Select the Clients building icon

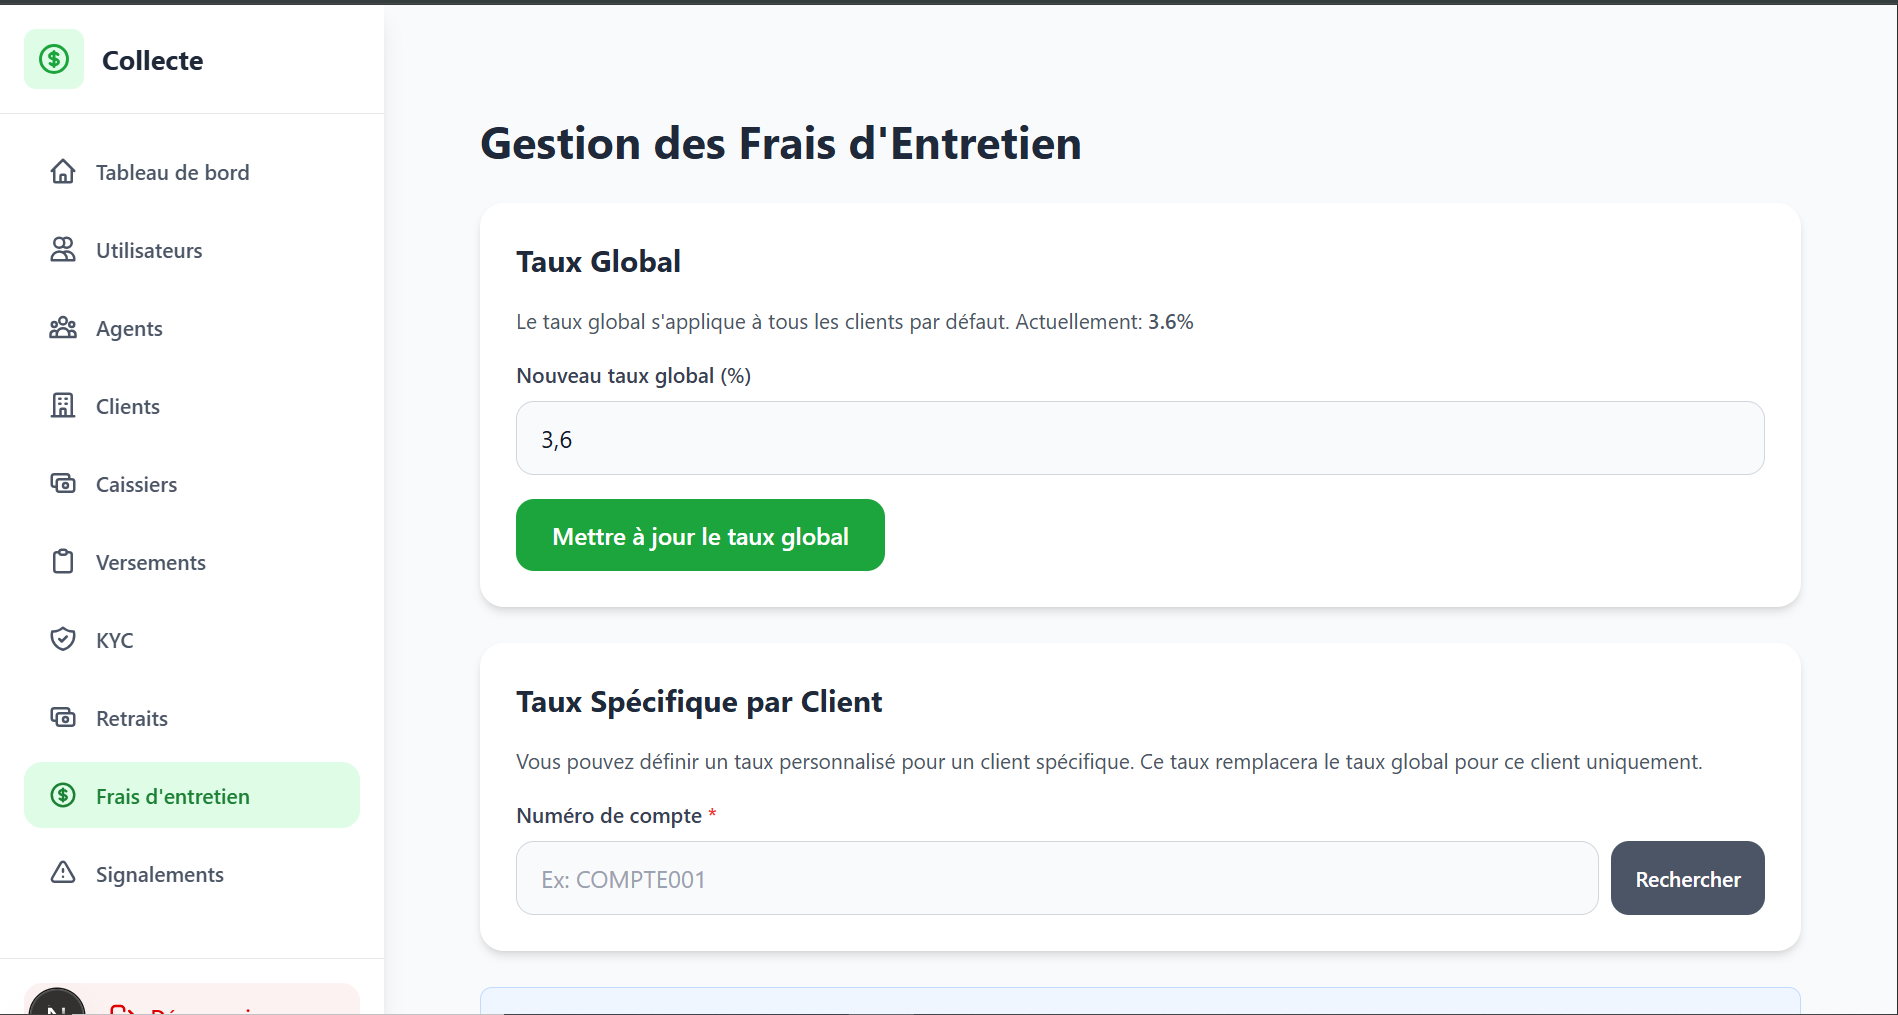[x=63, y=405]
